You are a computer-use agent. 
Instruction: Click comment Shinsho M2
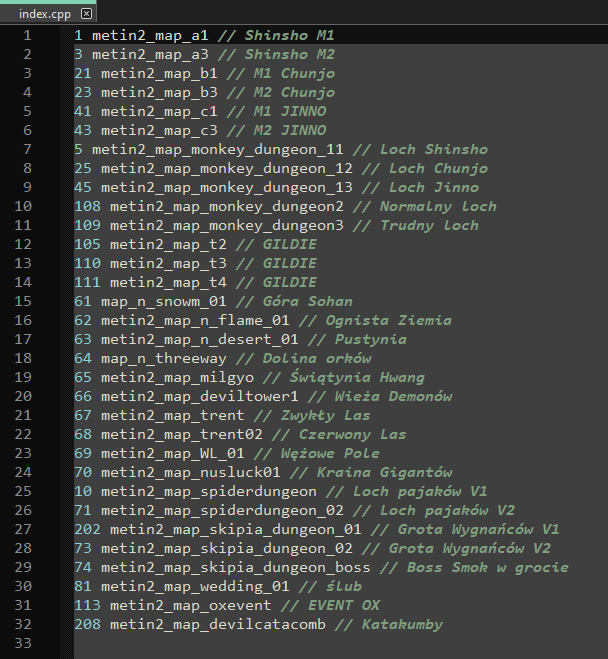coord(290,54)
